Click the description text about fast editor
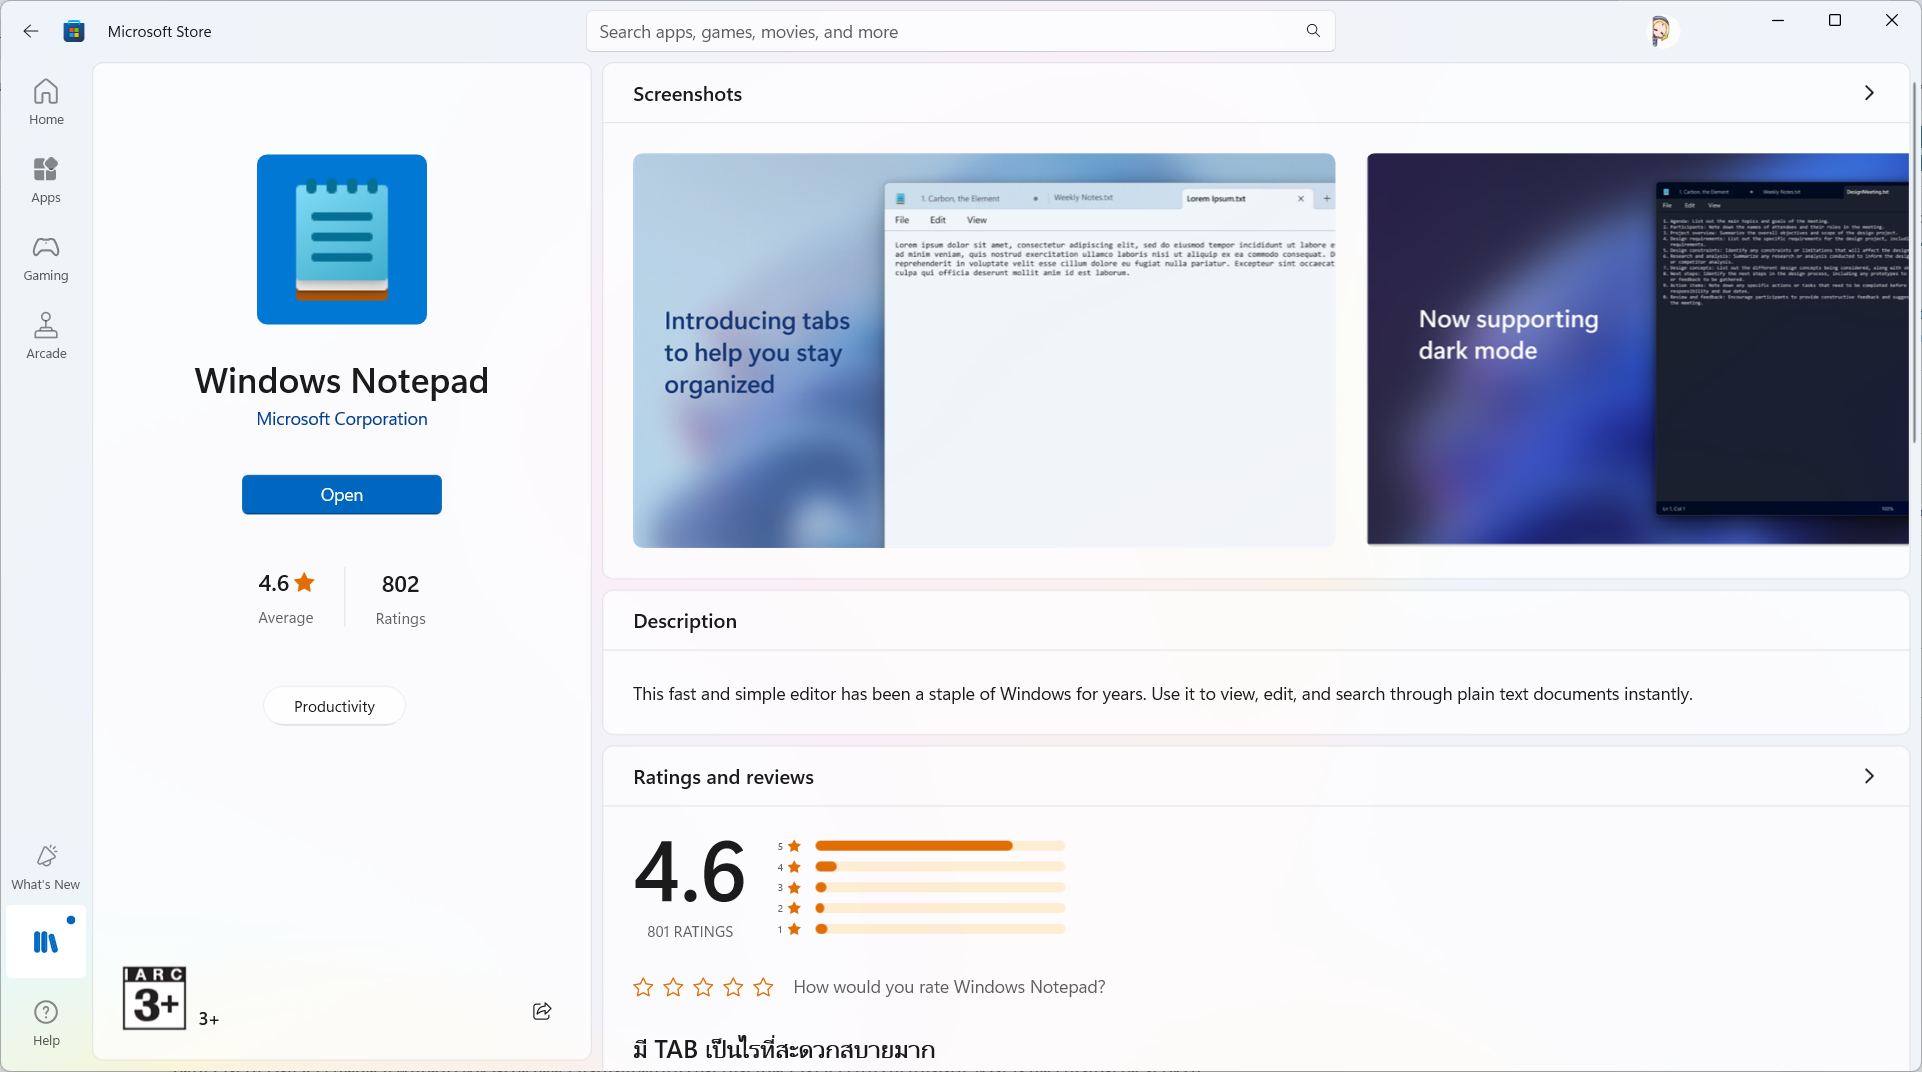The width and height of the screenshot is (1922, 1072). click(x=1162, y=694)
